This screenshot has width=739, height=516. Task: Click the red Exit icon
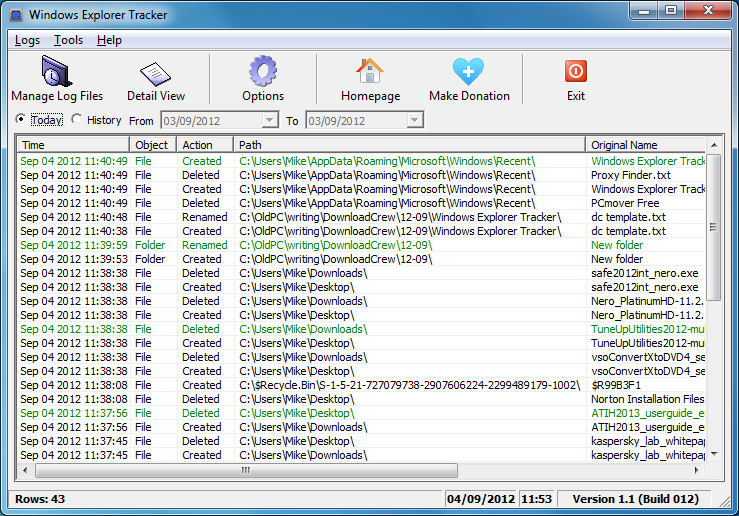click(575, 73)
